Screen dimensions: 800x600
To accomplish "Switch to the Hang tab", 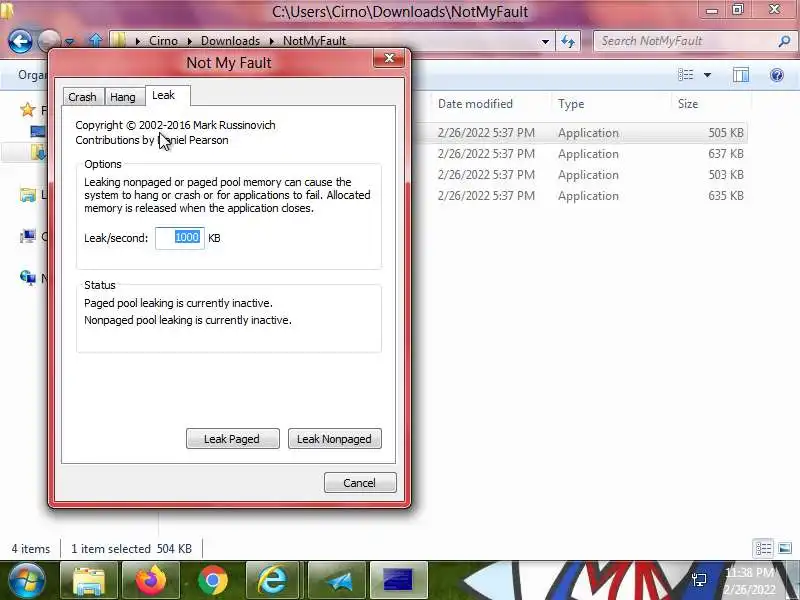I will point(123,97).
